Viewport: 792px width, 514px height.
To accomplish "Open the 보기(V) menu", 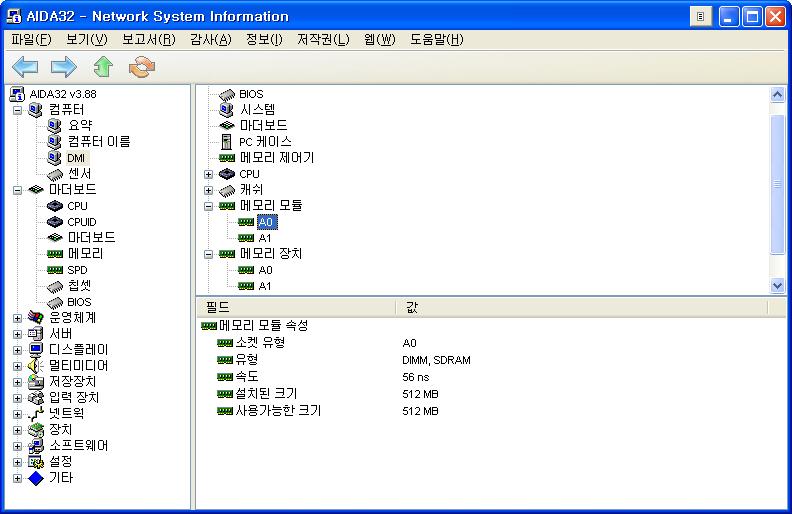I will 87,39.
